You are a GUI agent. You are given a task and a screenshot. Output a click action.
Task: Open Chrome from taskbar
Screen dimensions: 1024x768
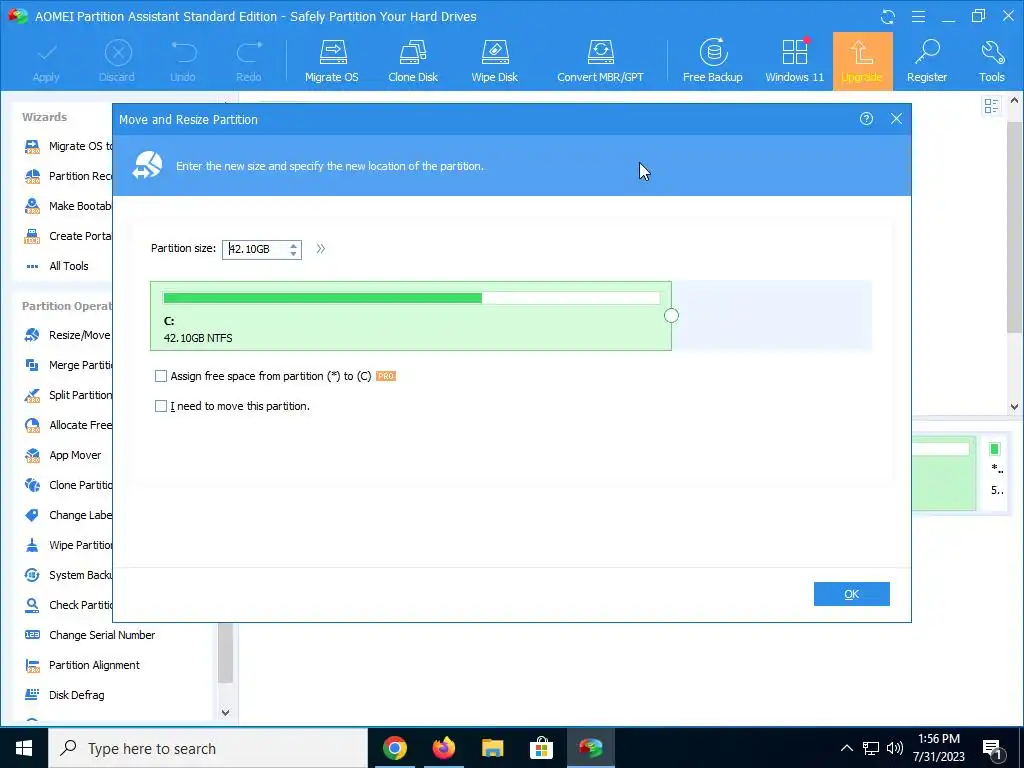click(x=395, y=748)
